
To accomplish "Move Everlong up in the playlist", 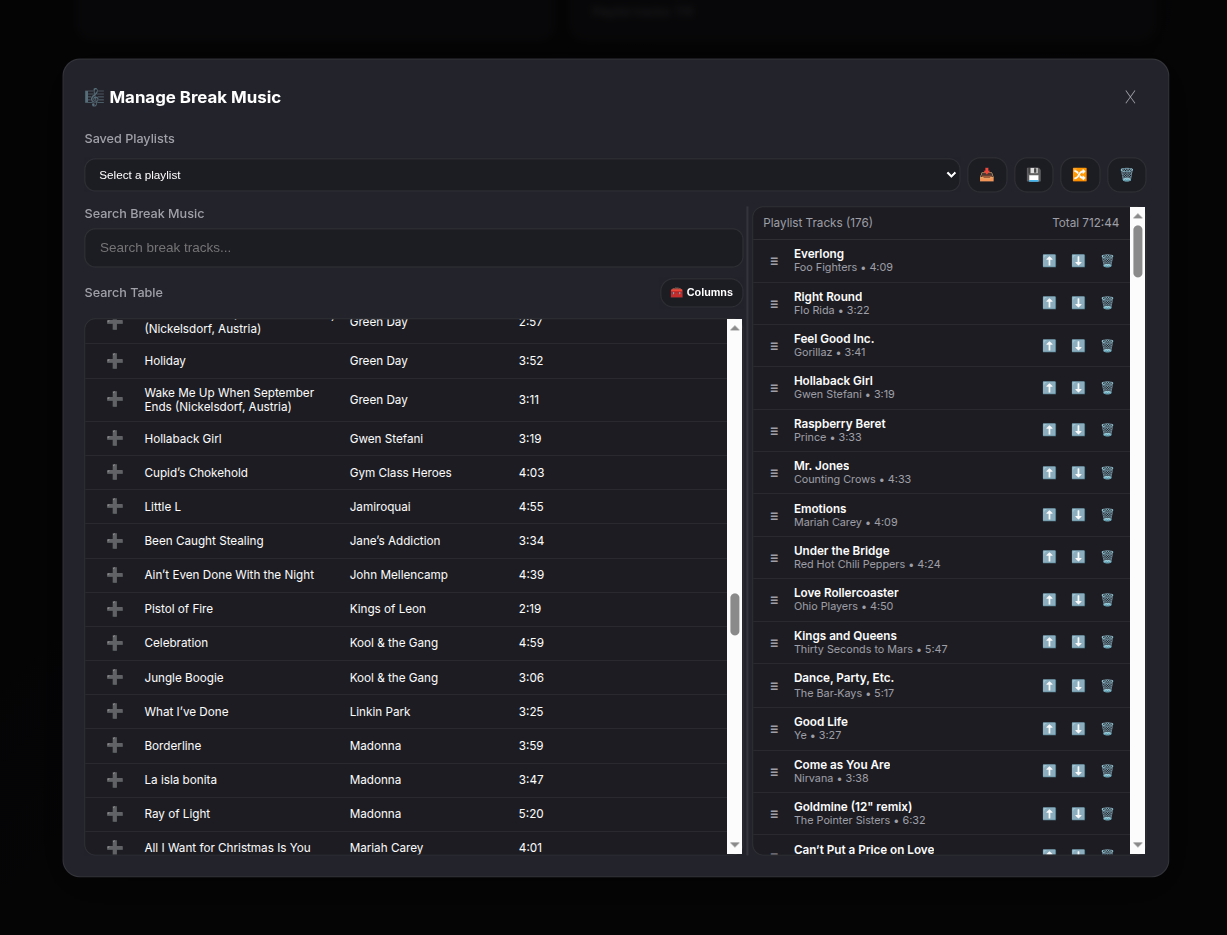I will [1049, 260].
